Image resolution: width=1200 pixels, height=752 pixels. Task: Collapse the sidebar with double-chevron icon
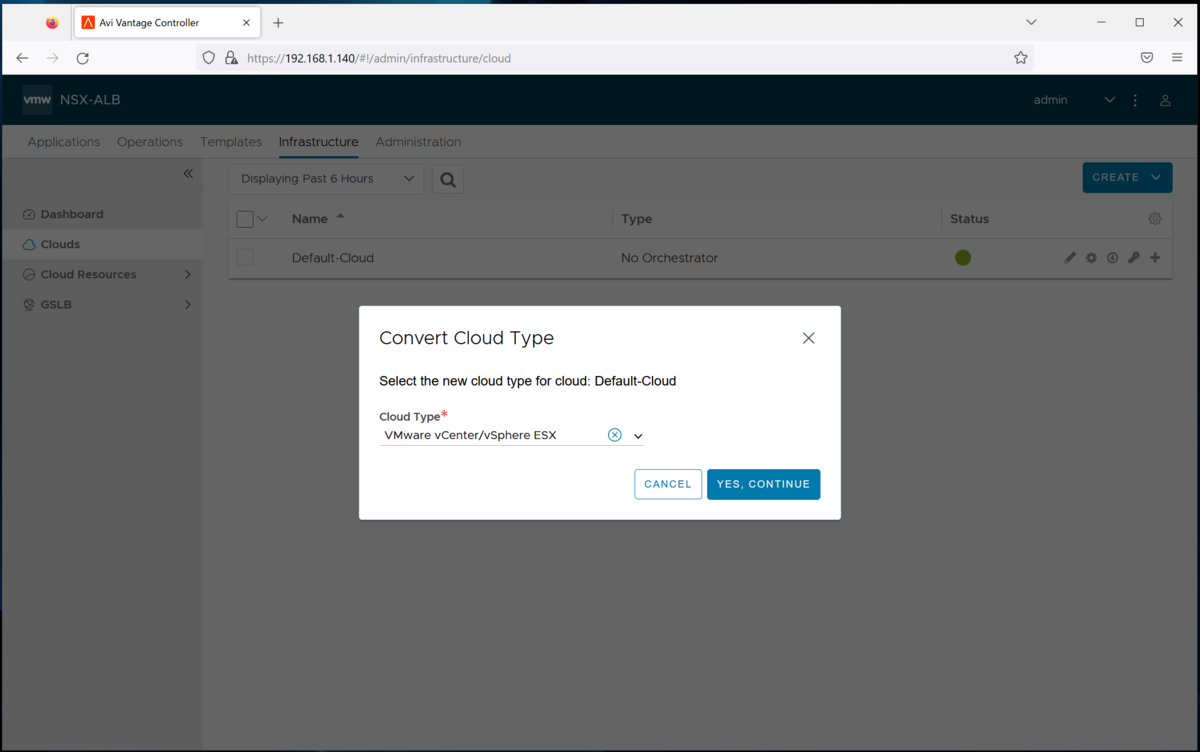tap(188, 174)
